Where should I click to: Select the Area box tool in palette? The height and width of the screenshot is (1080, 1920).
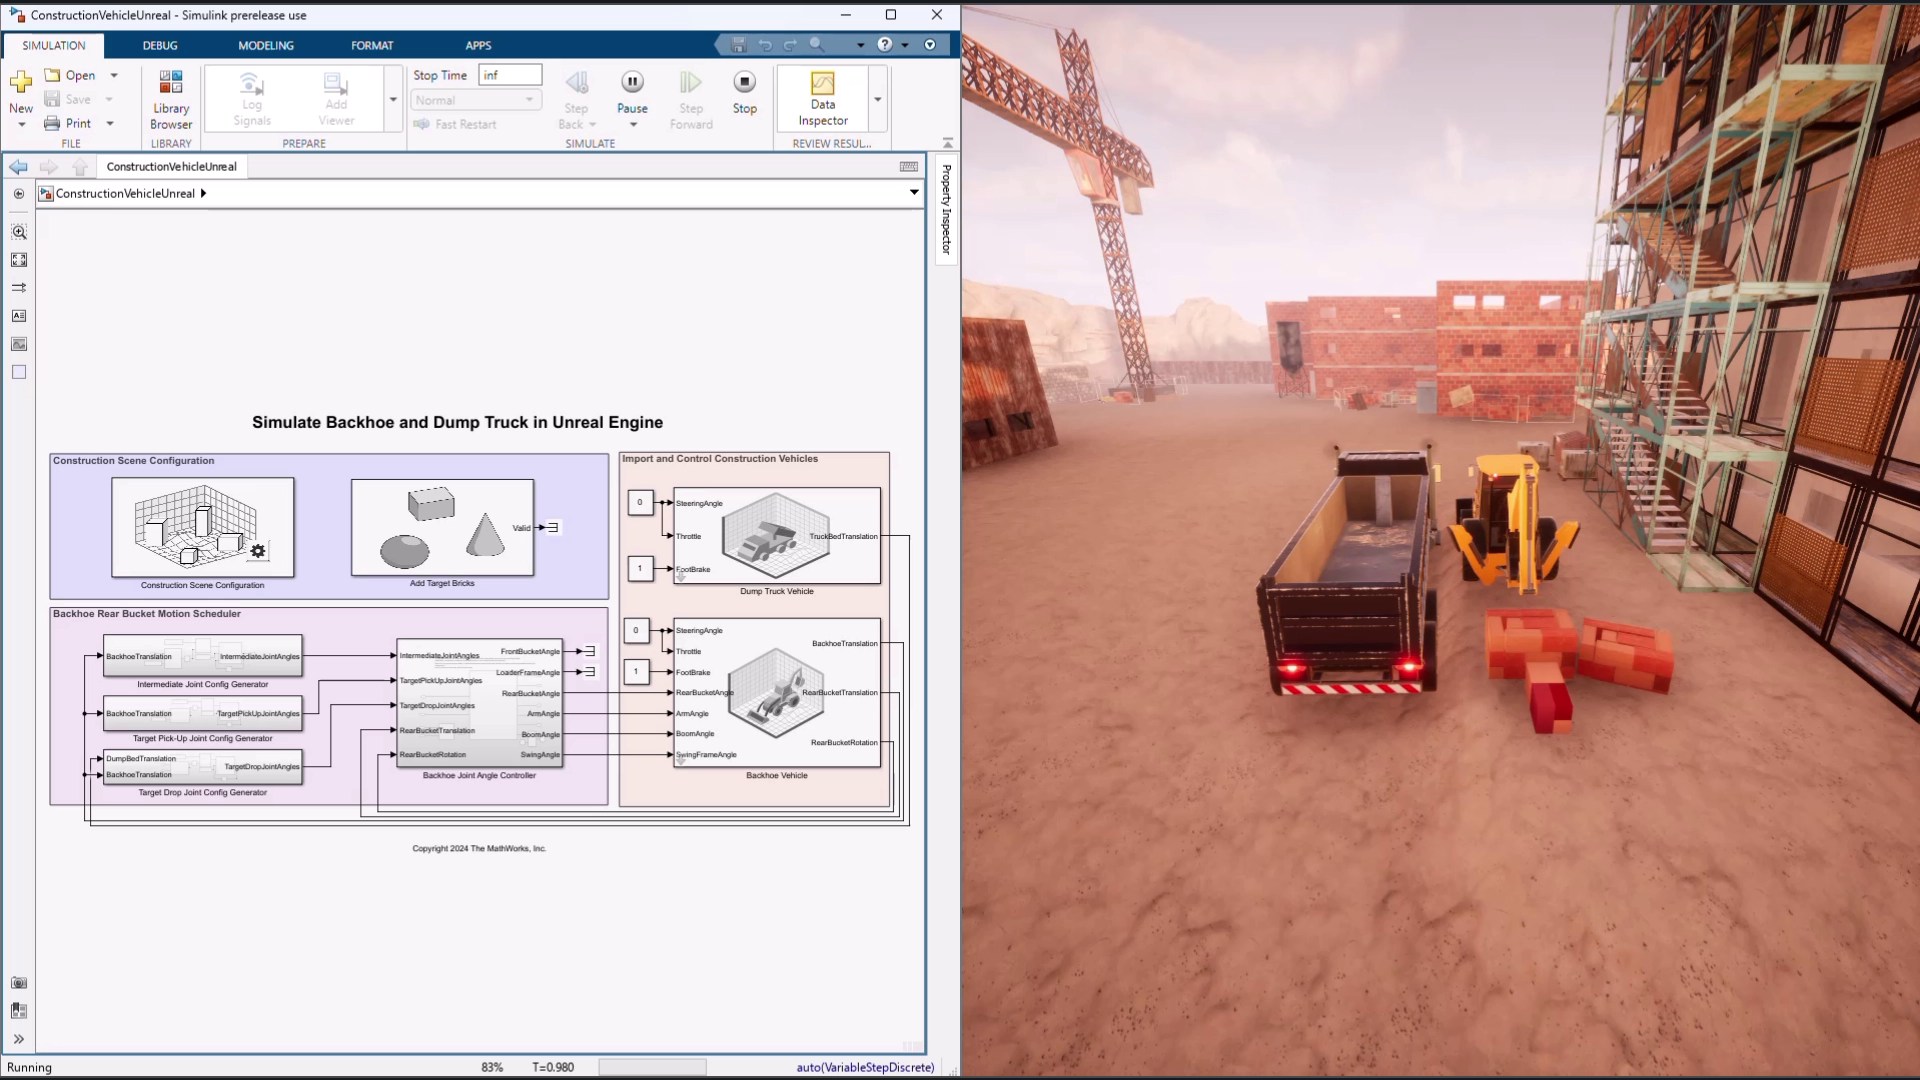coord(19,372)
